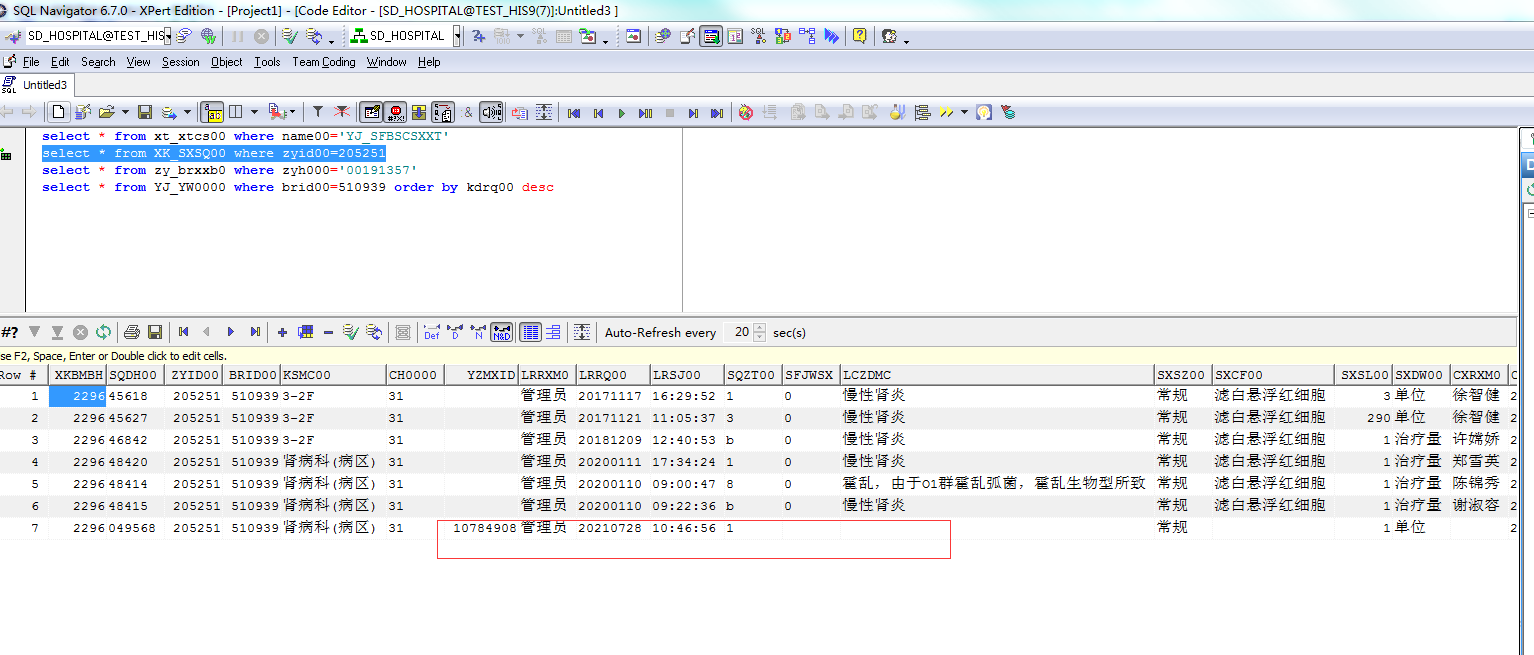Open the Team Coding menu

[x=323, y=62]
